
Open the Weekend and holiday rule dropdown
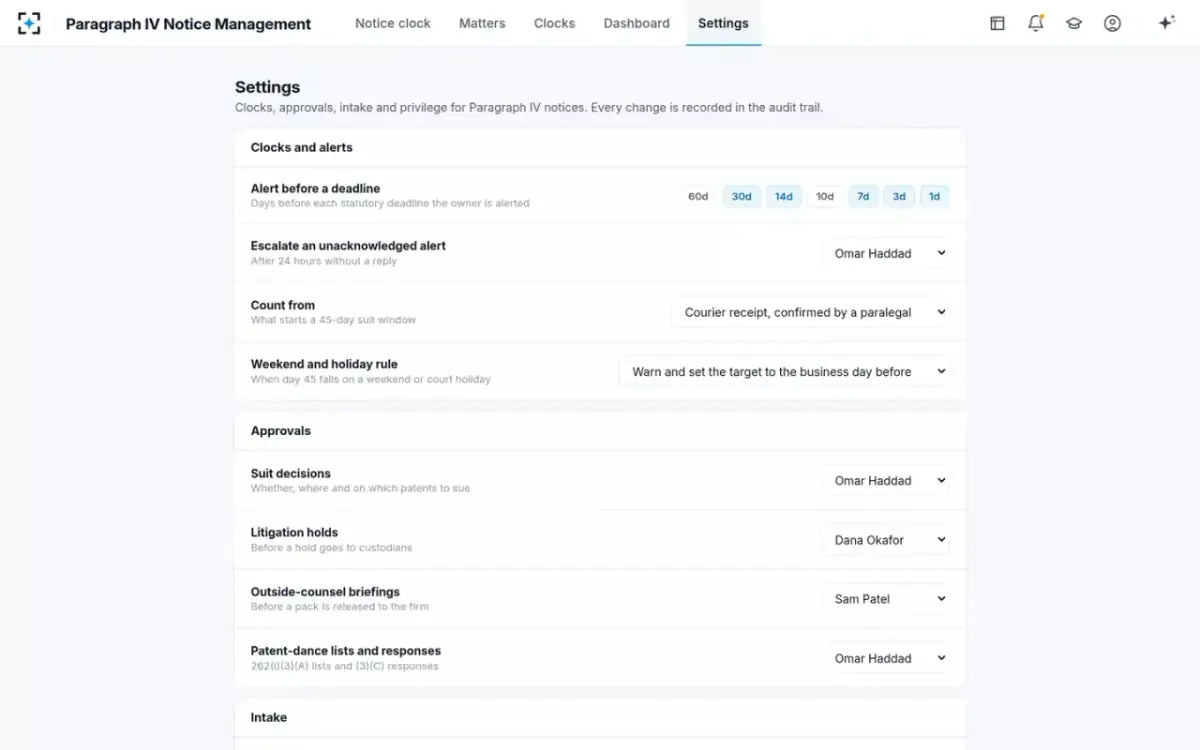pos(785,371)
